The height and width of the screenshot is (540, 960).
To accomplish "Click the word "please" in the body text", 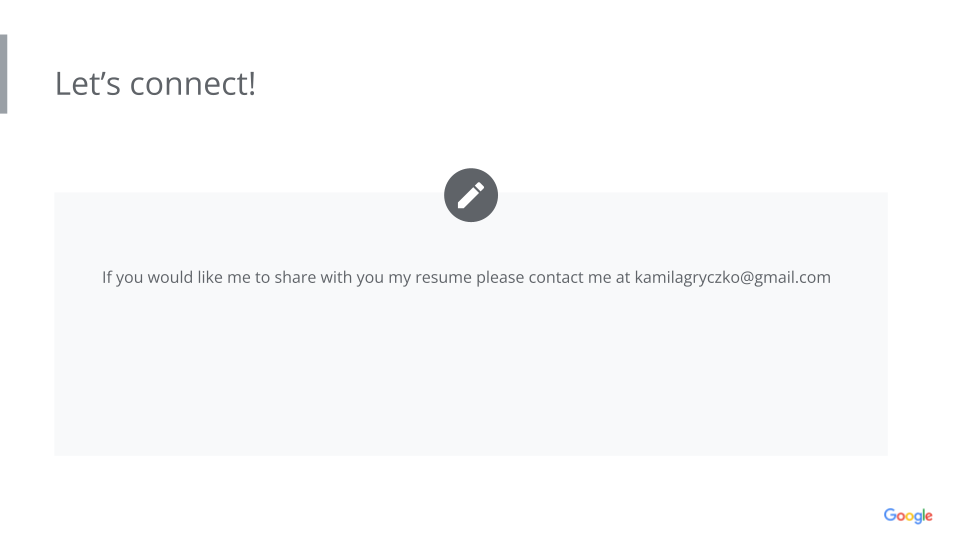I will (x=499, y=277).
